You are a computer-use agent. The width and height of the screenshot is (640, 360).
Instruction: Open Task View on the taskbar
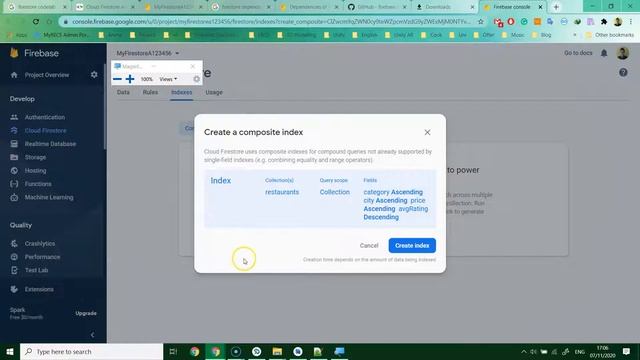click(173, 351)
